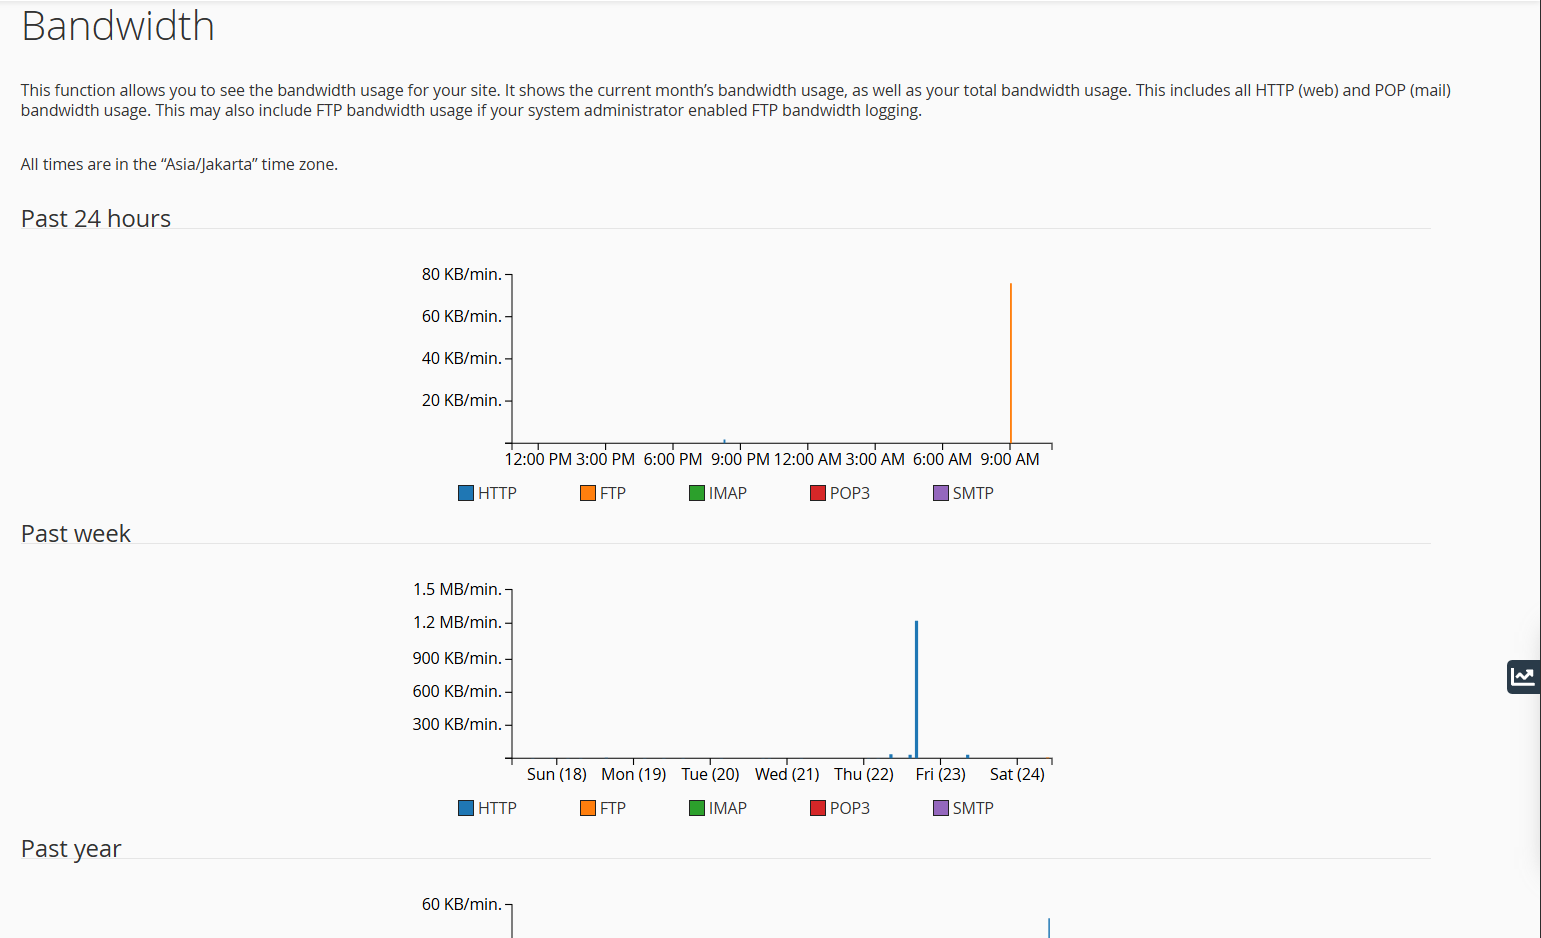
Task: Click the 40 KB/min. axis label
Action: 461,358
